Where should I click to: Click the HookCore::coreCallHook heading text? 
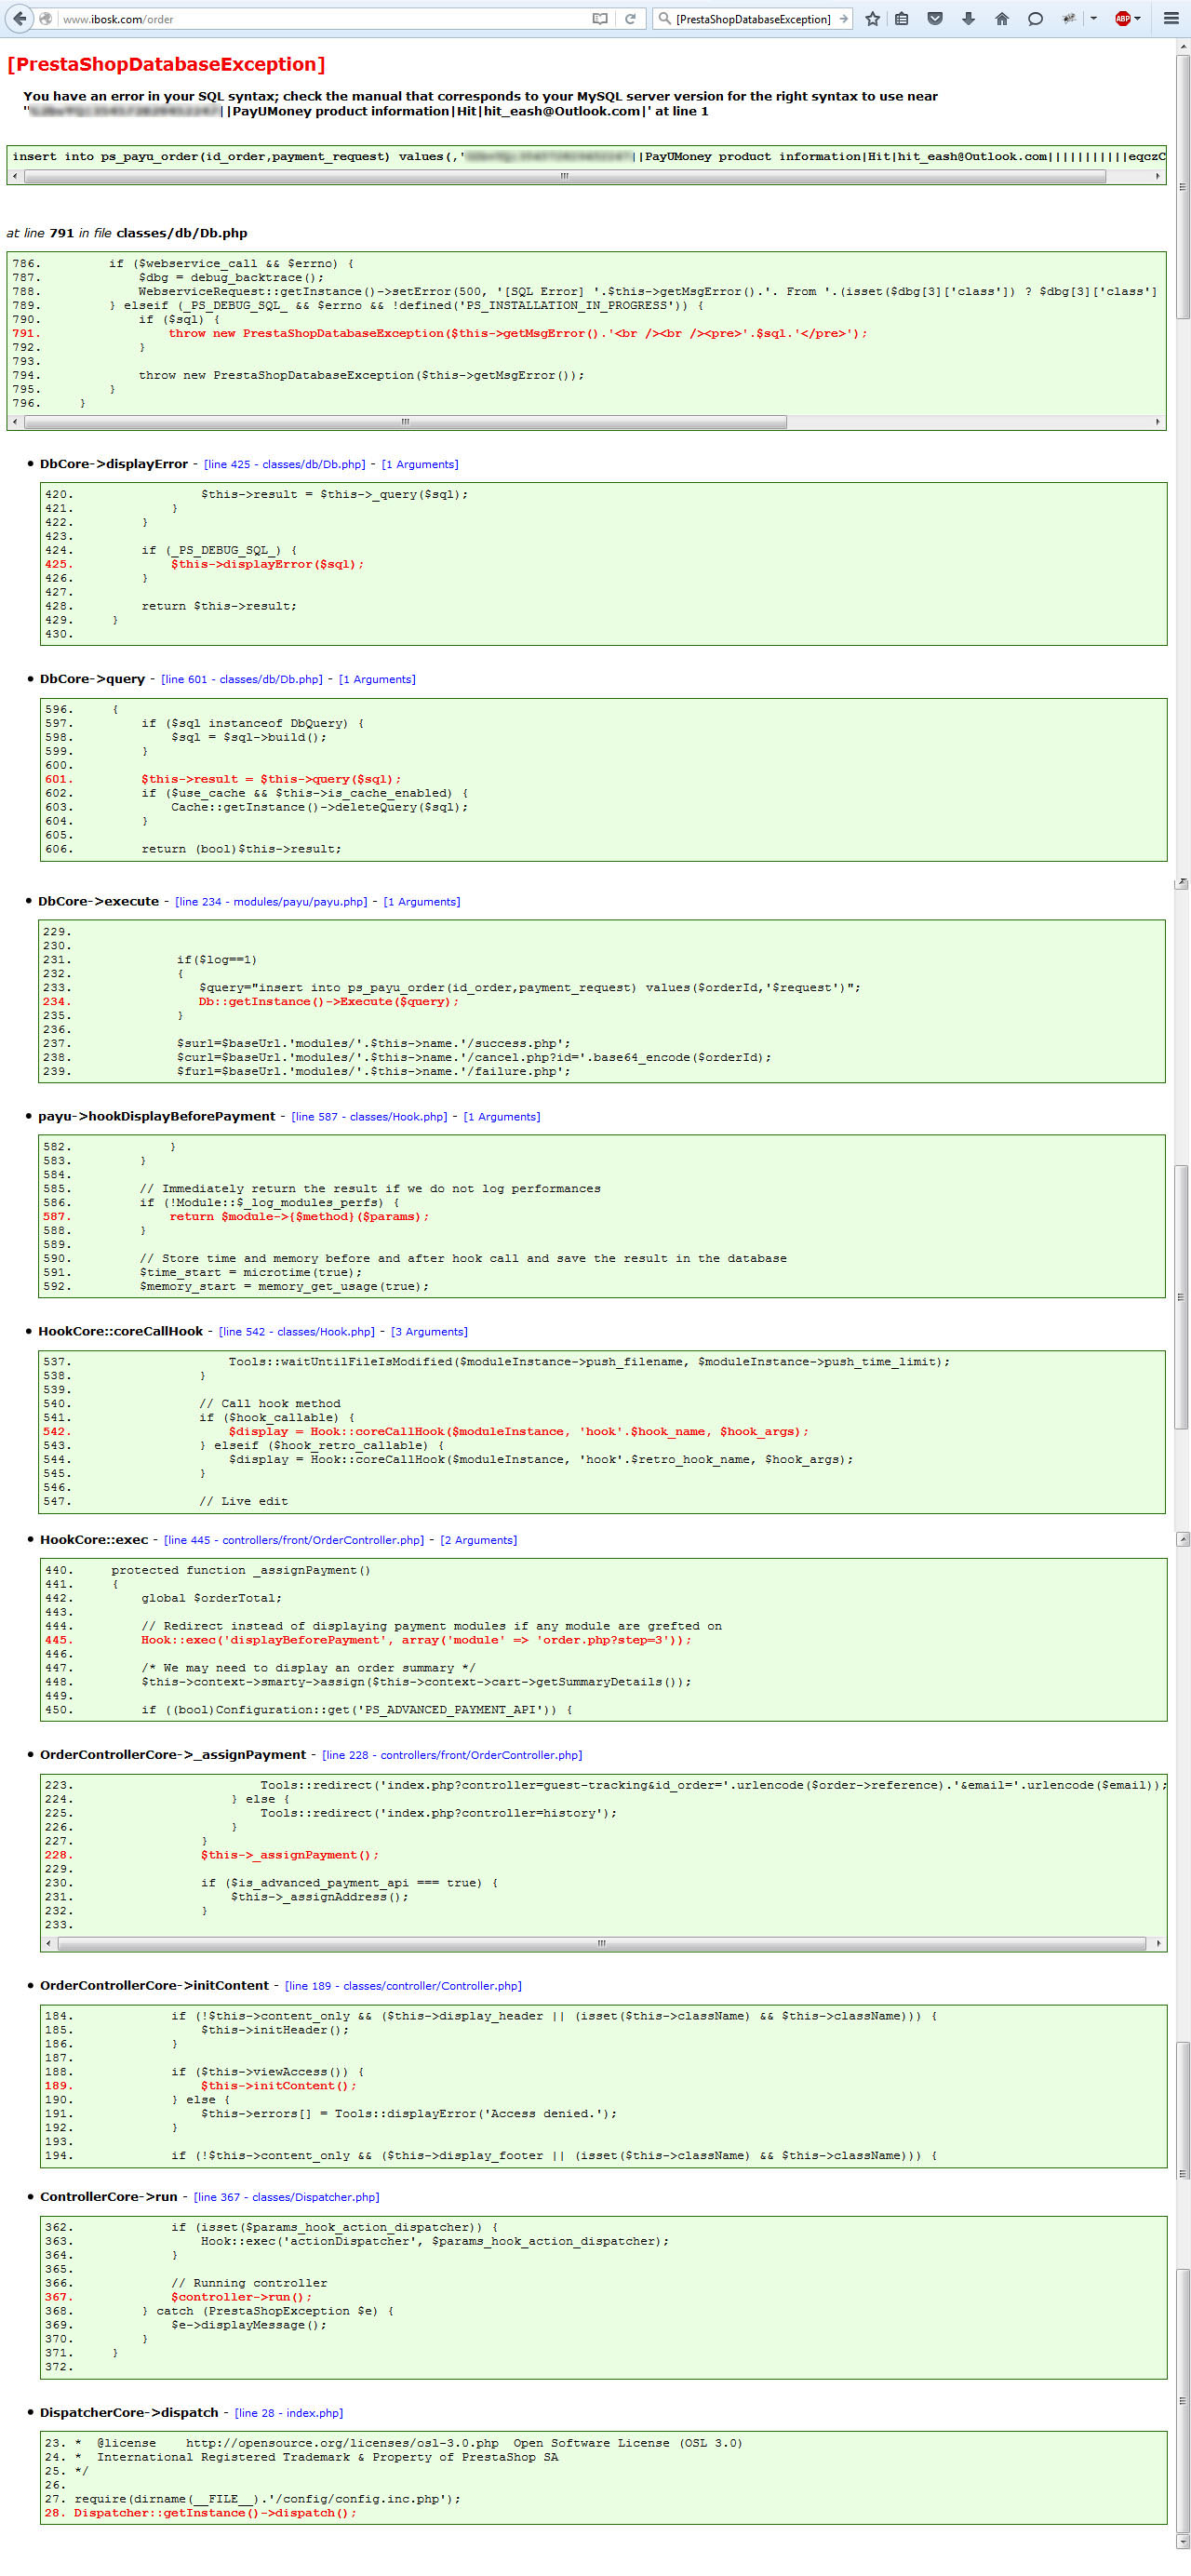[x=121, y=1331]
